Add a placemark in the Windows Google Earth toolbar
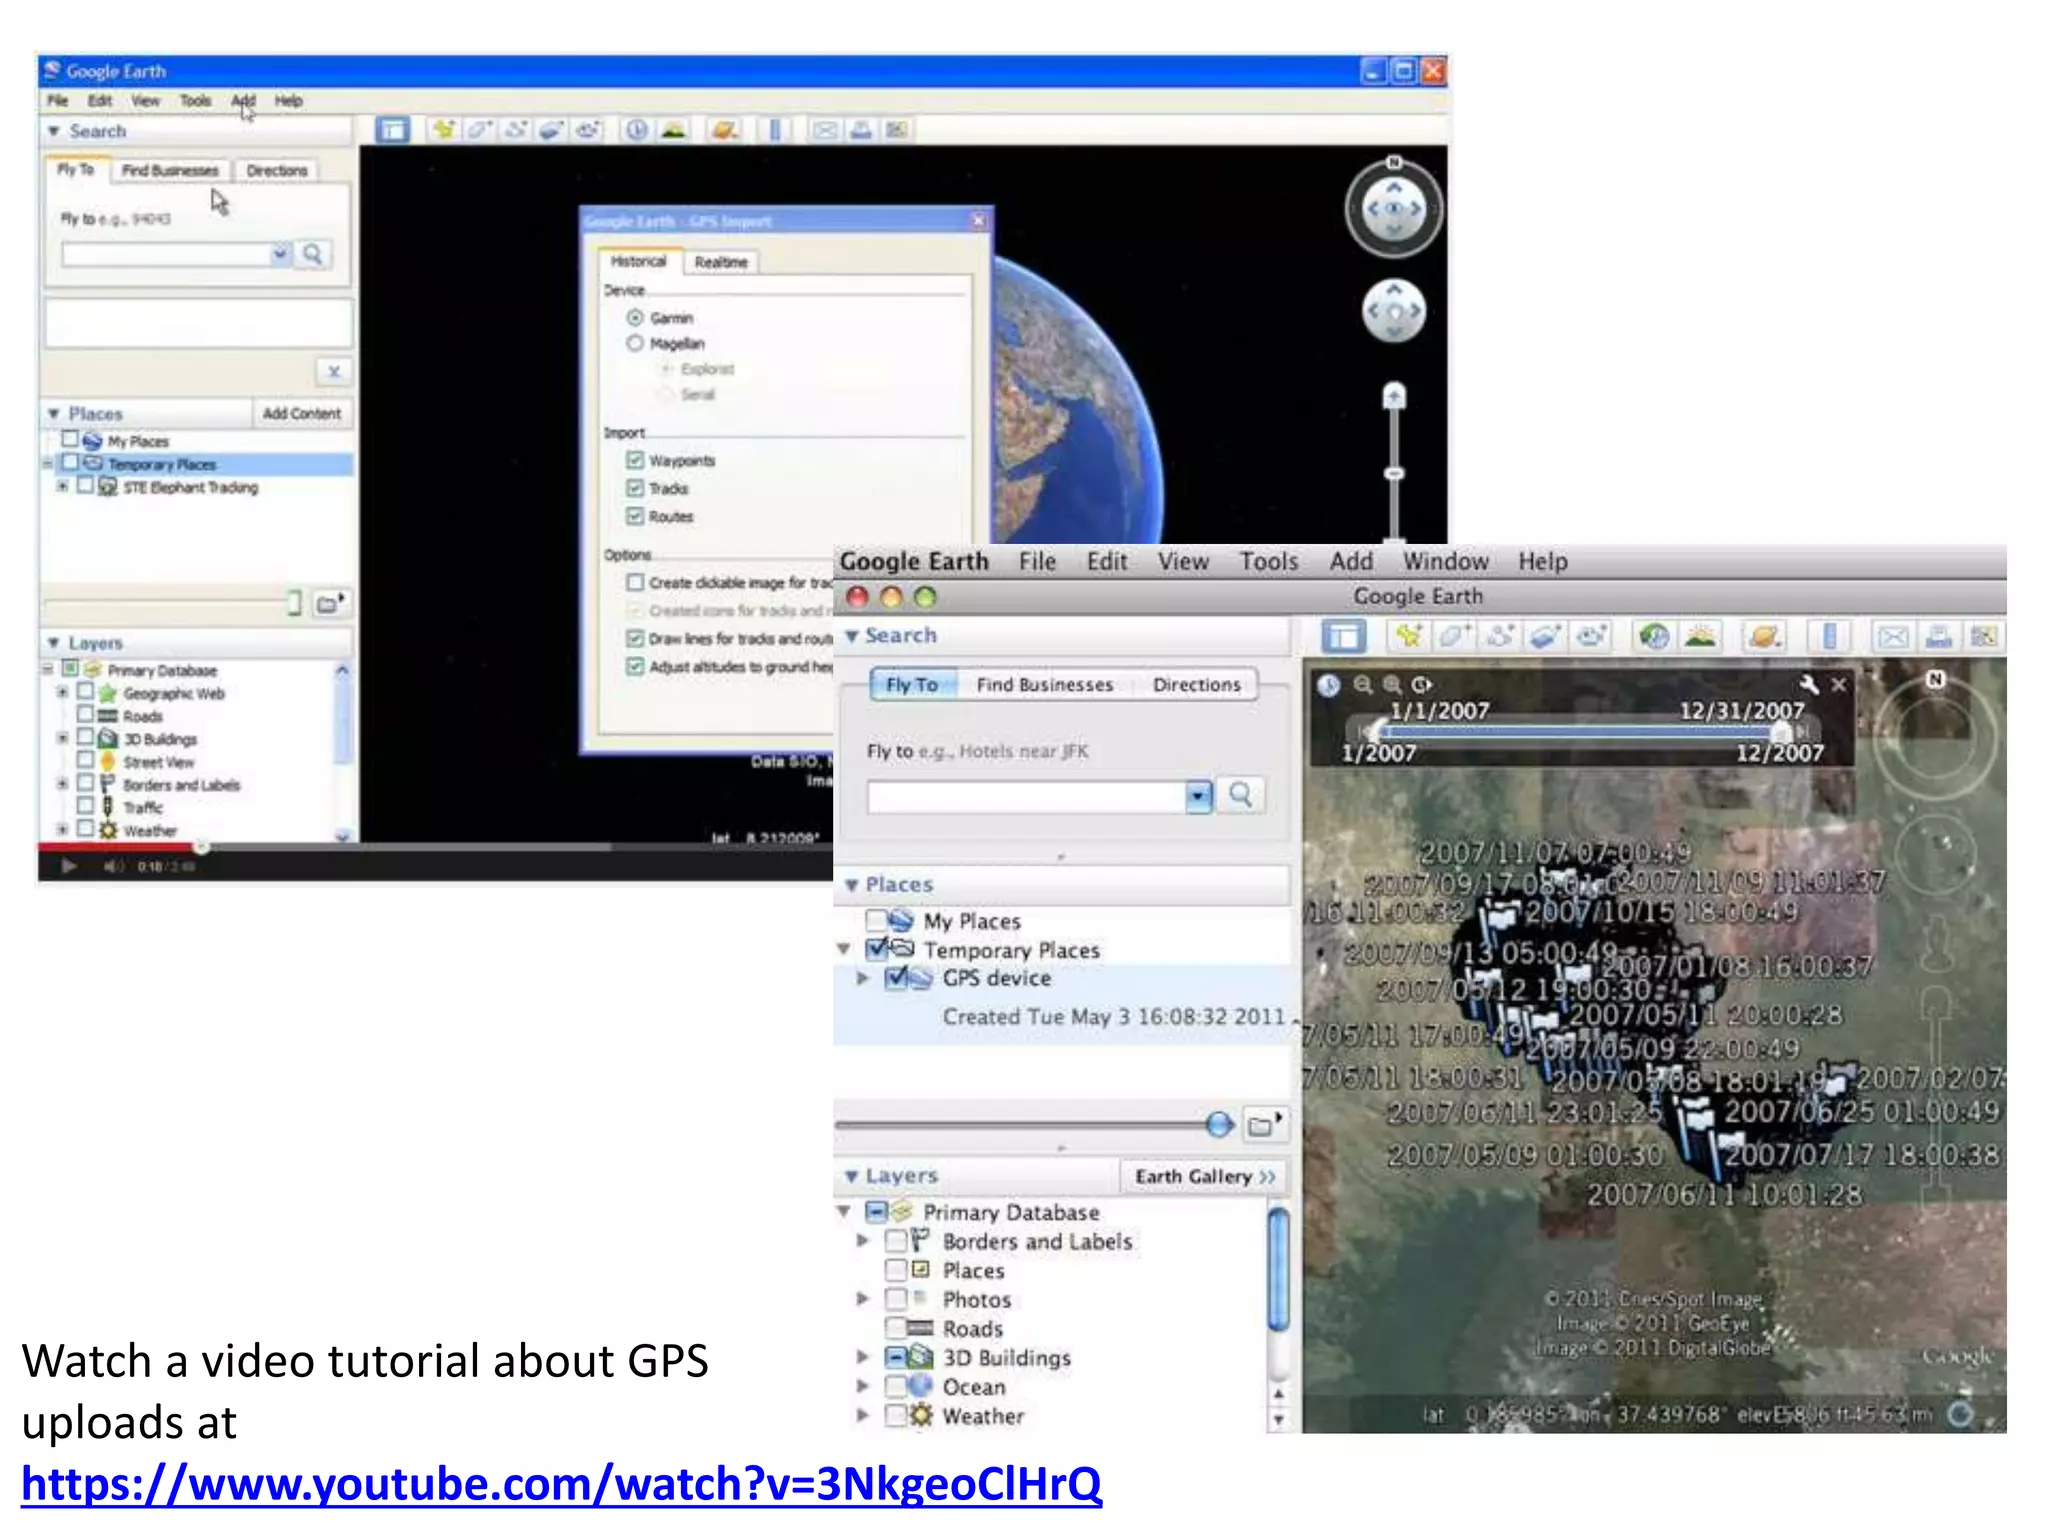This screenshot has width=2048, height=1536. (x=444, y=130)
